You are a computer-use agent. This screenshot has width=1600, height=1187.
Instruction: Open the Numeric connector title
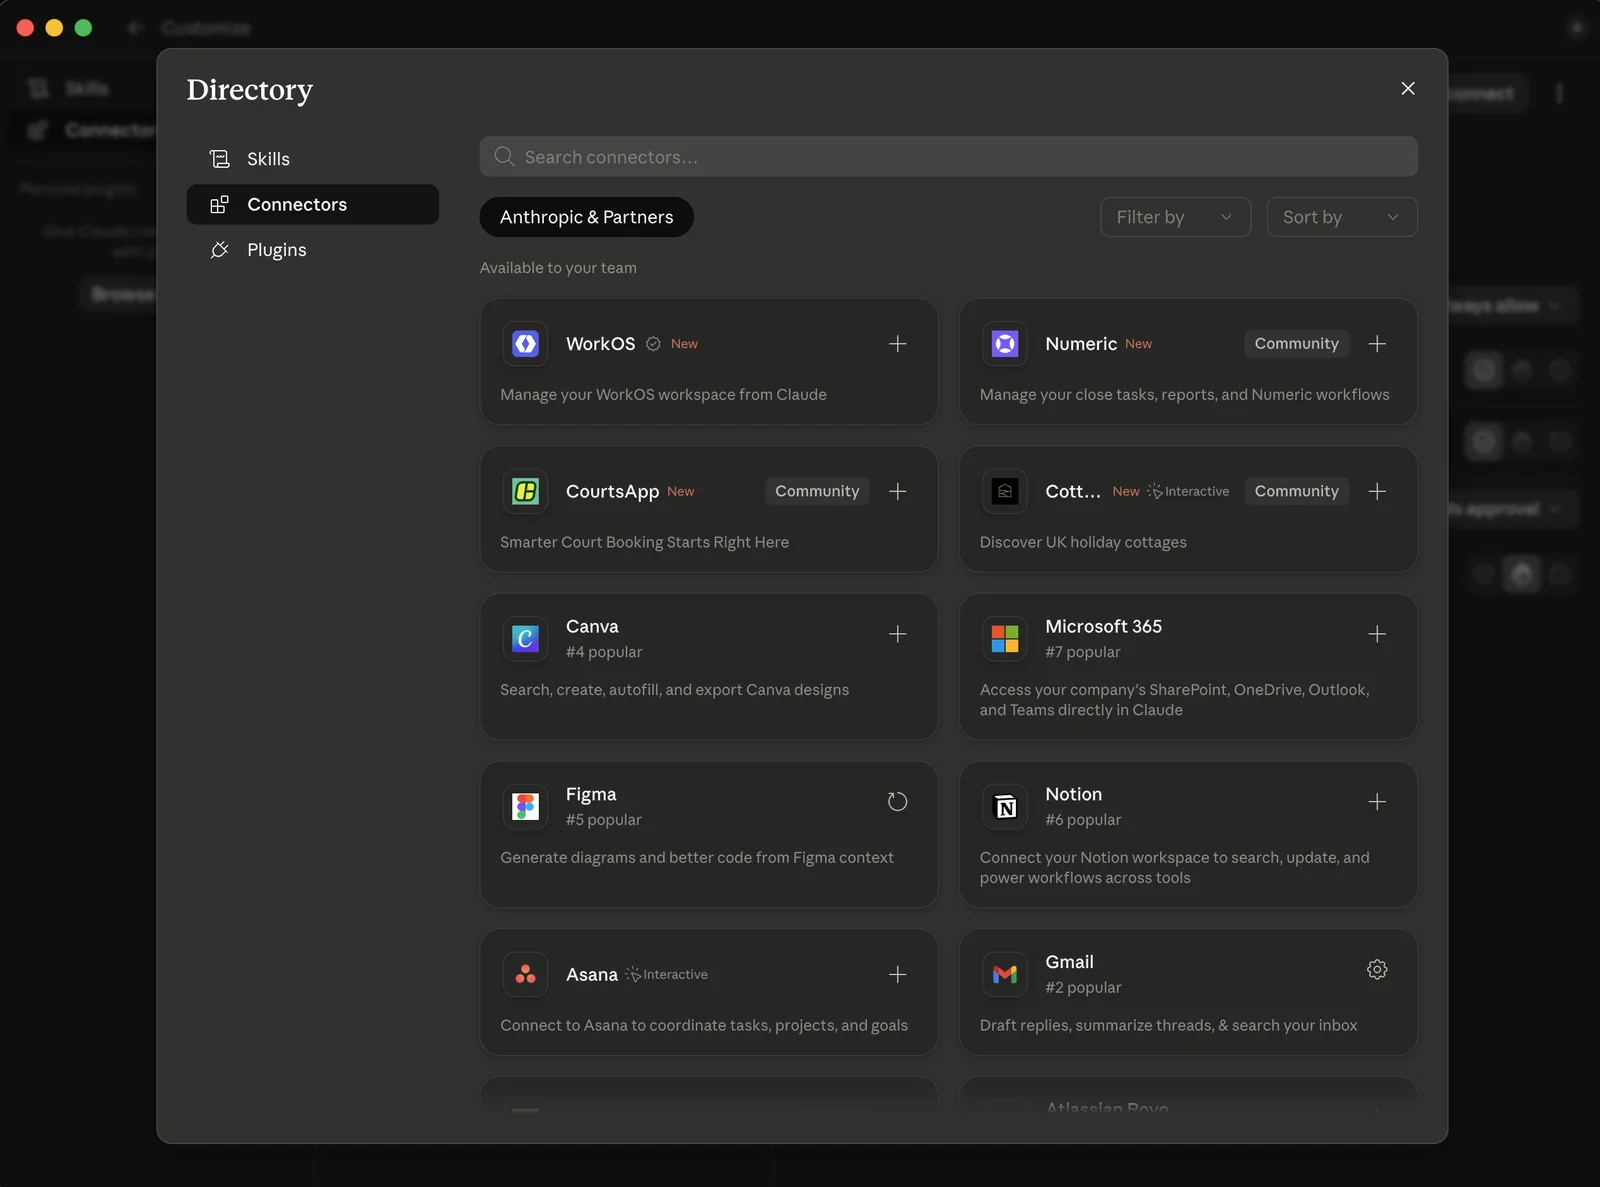coord(1081,344)
